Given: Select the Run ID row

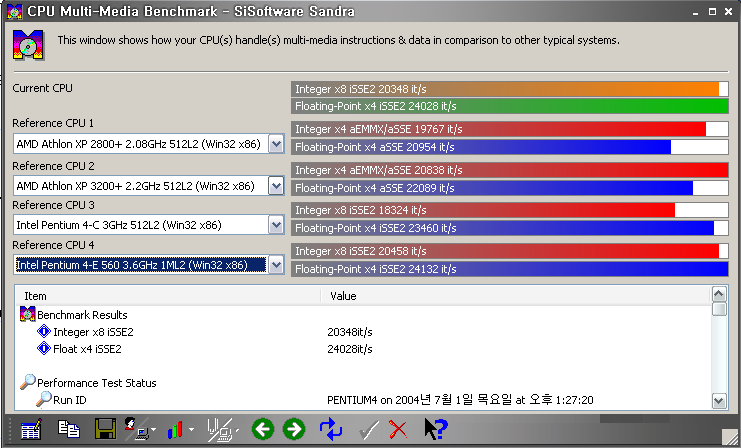Looking at the screenshot, I should [363, 400].
